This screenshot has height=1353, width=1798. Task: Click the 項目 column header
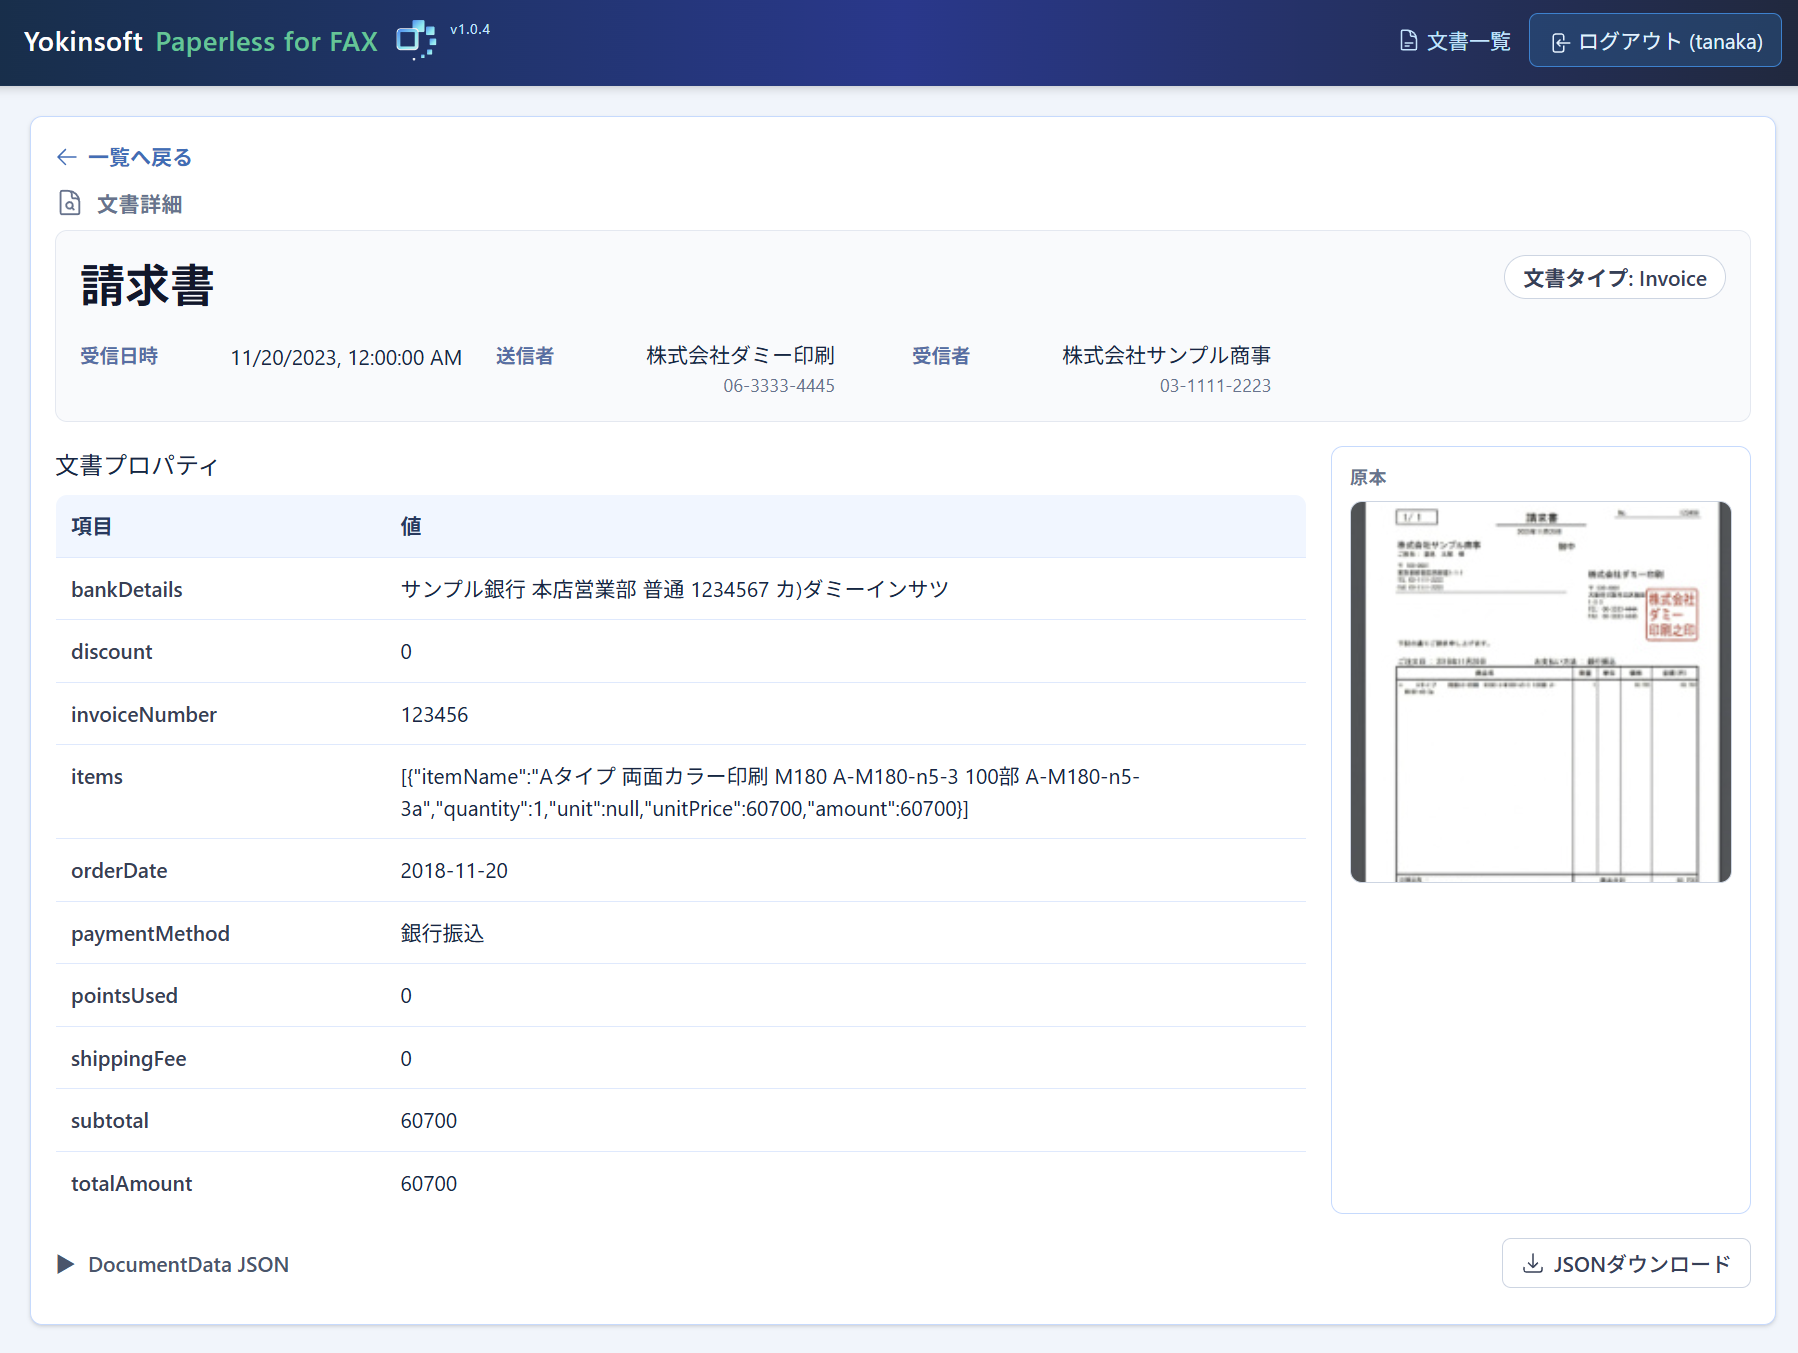point(91,526)
